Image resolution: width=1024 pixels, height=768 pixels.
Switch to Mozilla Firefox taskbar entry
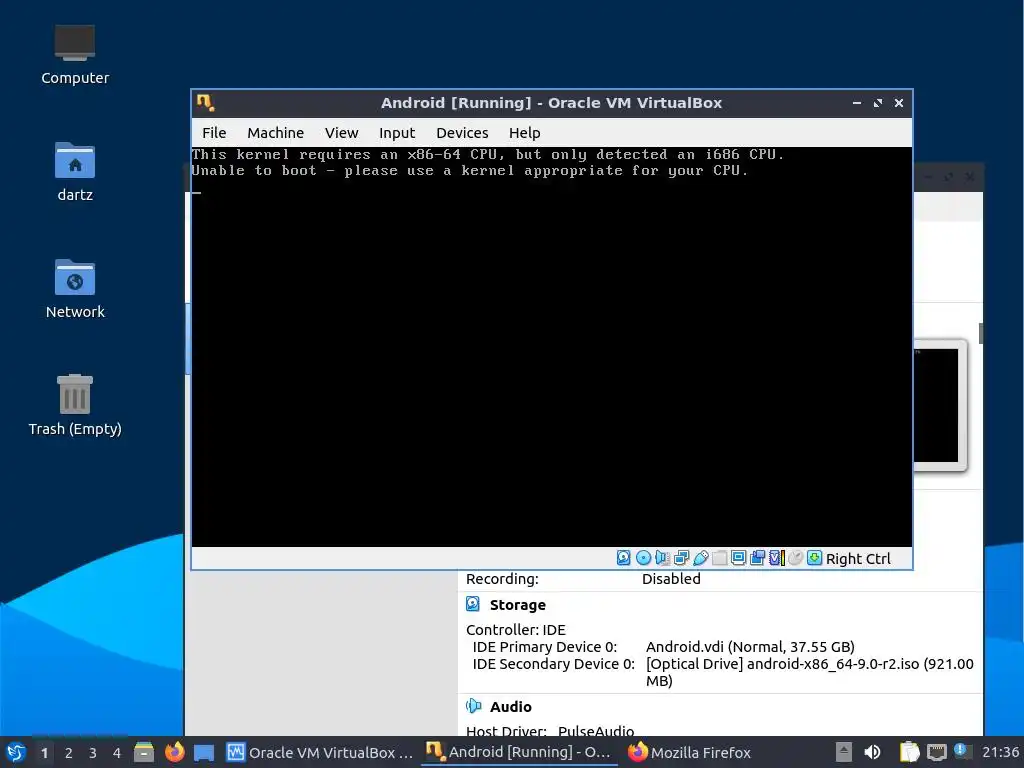click(690, 752)
